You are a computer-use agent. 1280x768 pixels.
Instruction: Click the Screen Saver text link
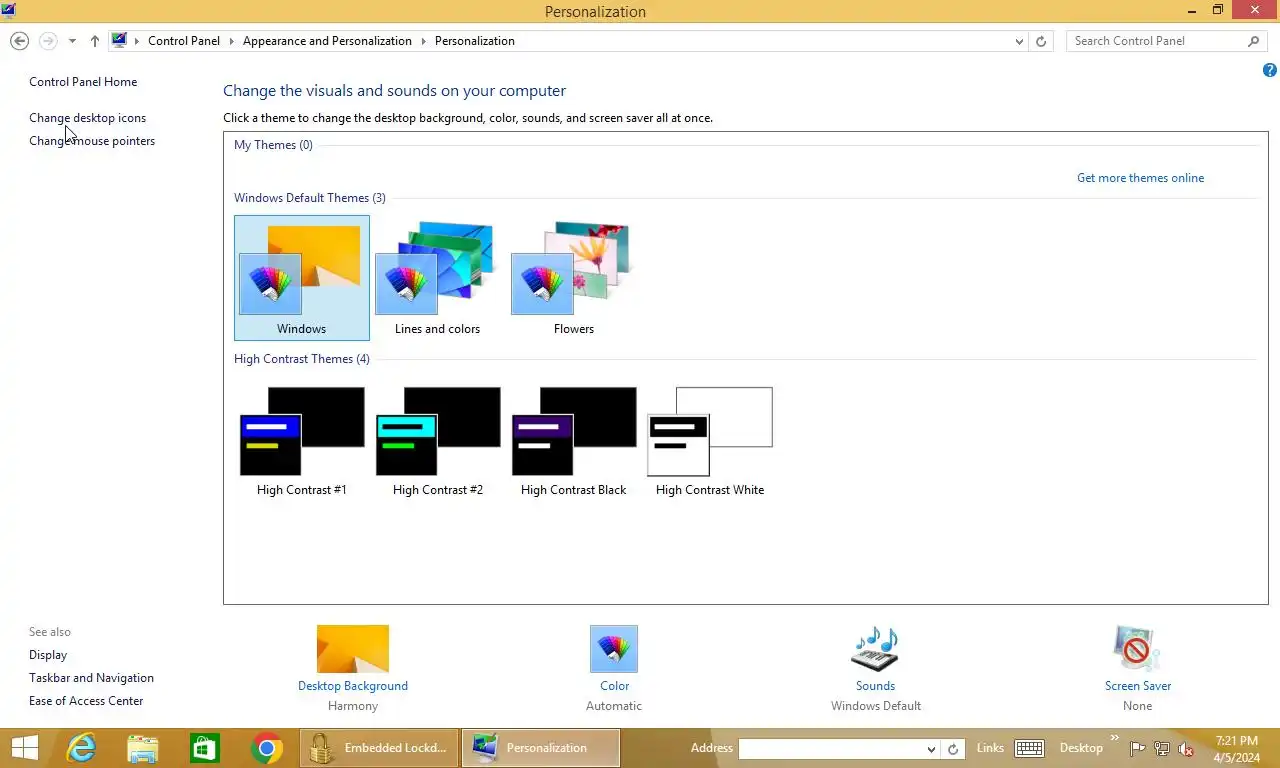pyautogui.click(x=1138, y=686)
